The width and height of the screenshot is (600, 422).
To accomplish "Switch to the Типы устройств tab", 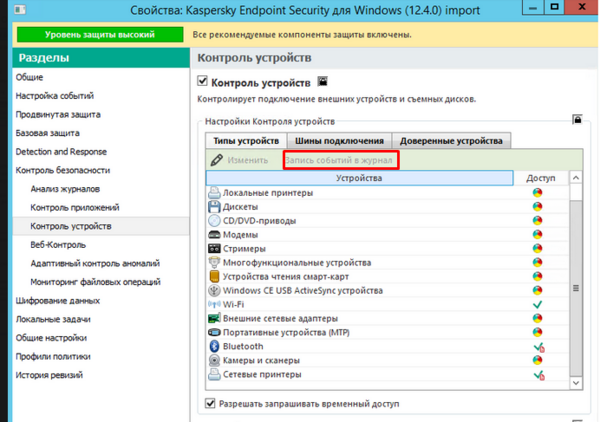I will tap(246, 141).
